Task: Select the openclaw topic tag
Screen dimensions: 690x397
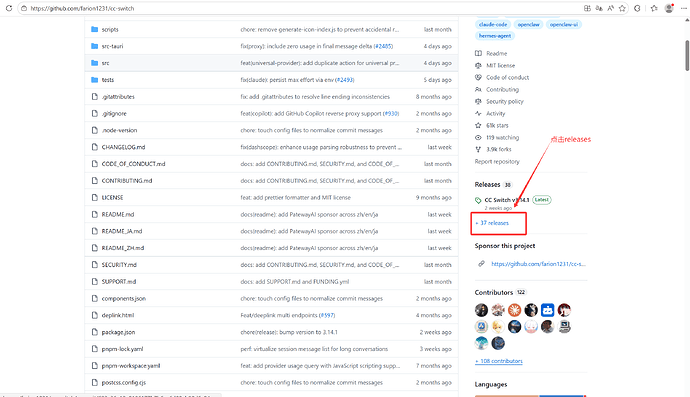Action: coord(528,25)
